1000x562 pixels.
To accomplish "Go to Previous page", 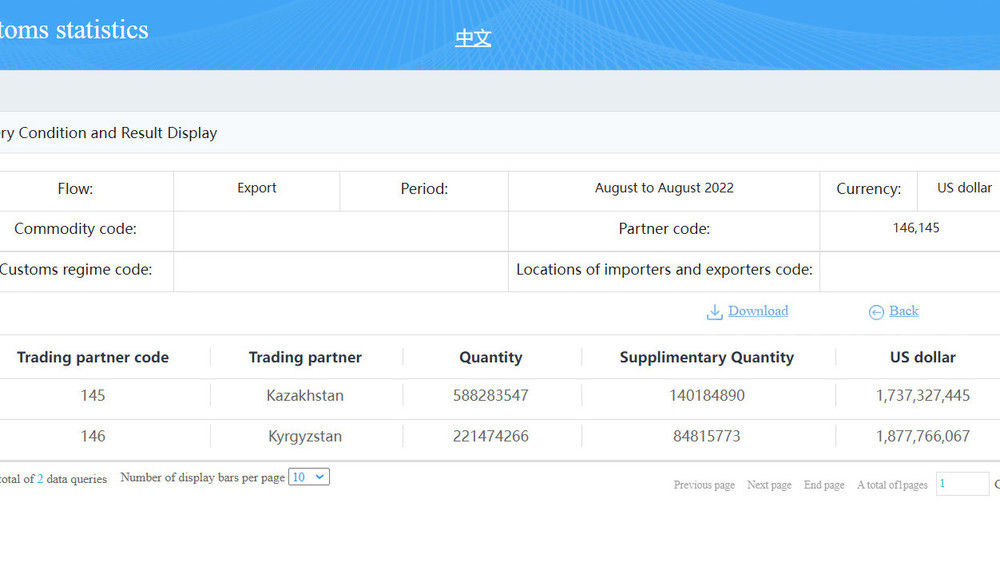I will coord(704,485).
